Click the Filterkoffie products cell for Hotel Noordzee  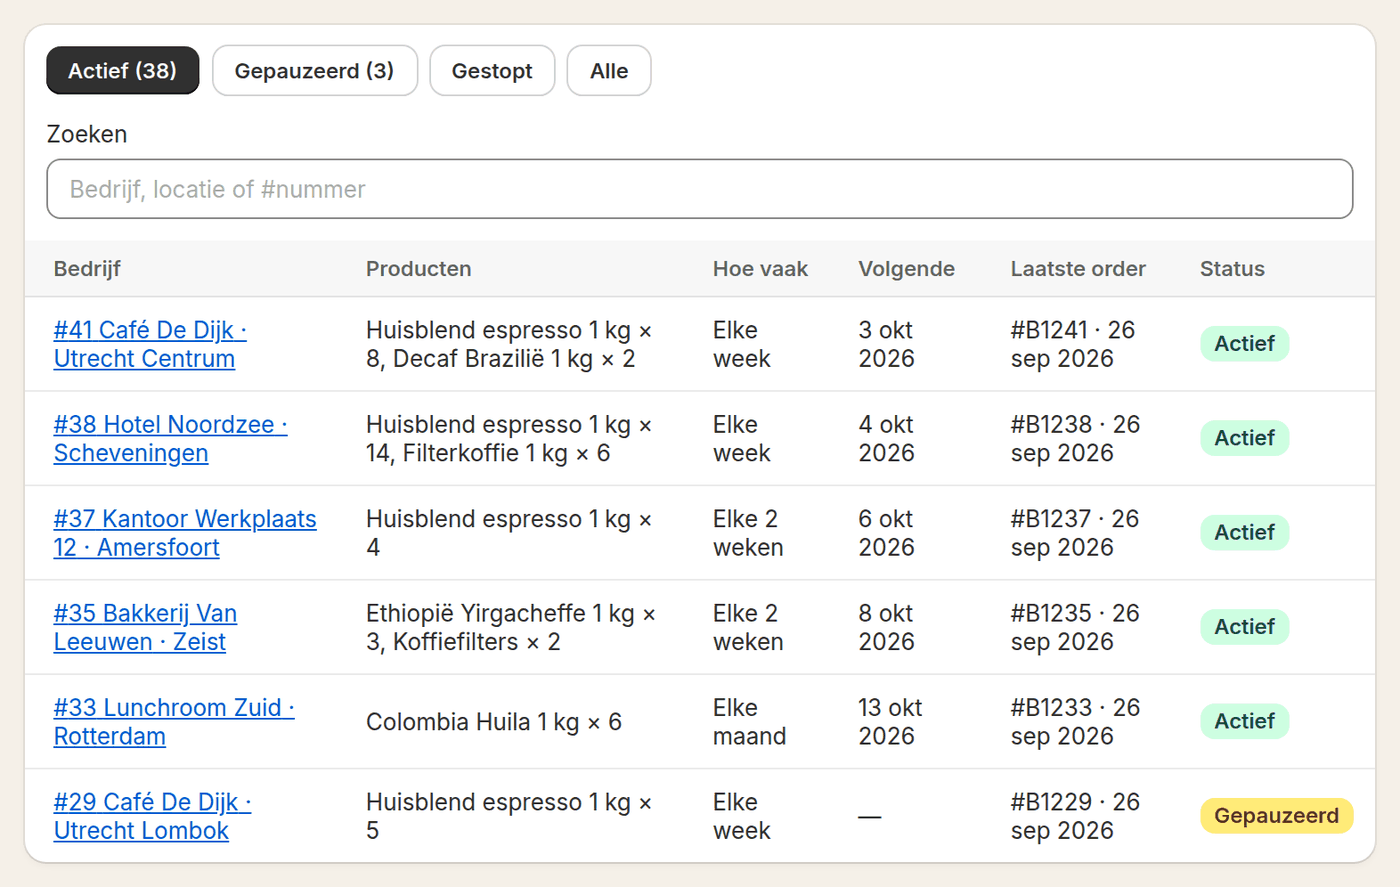(509, 439)
